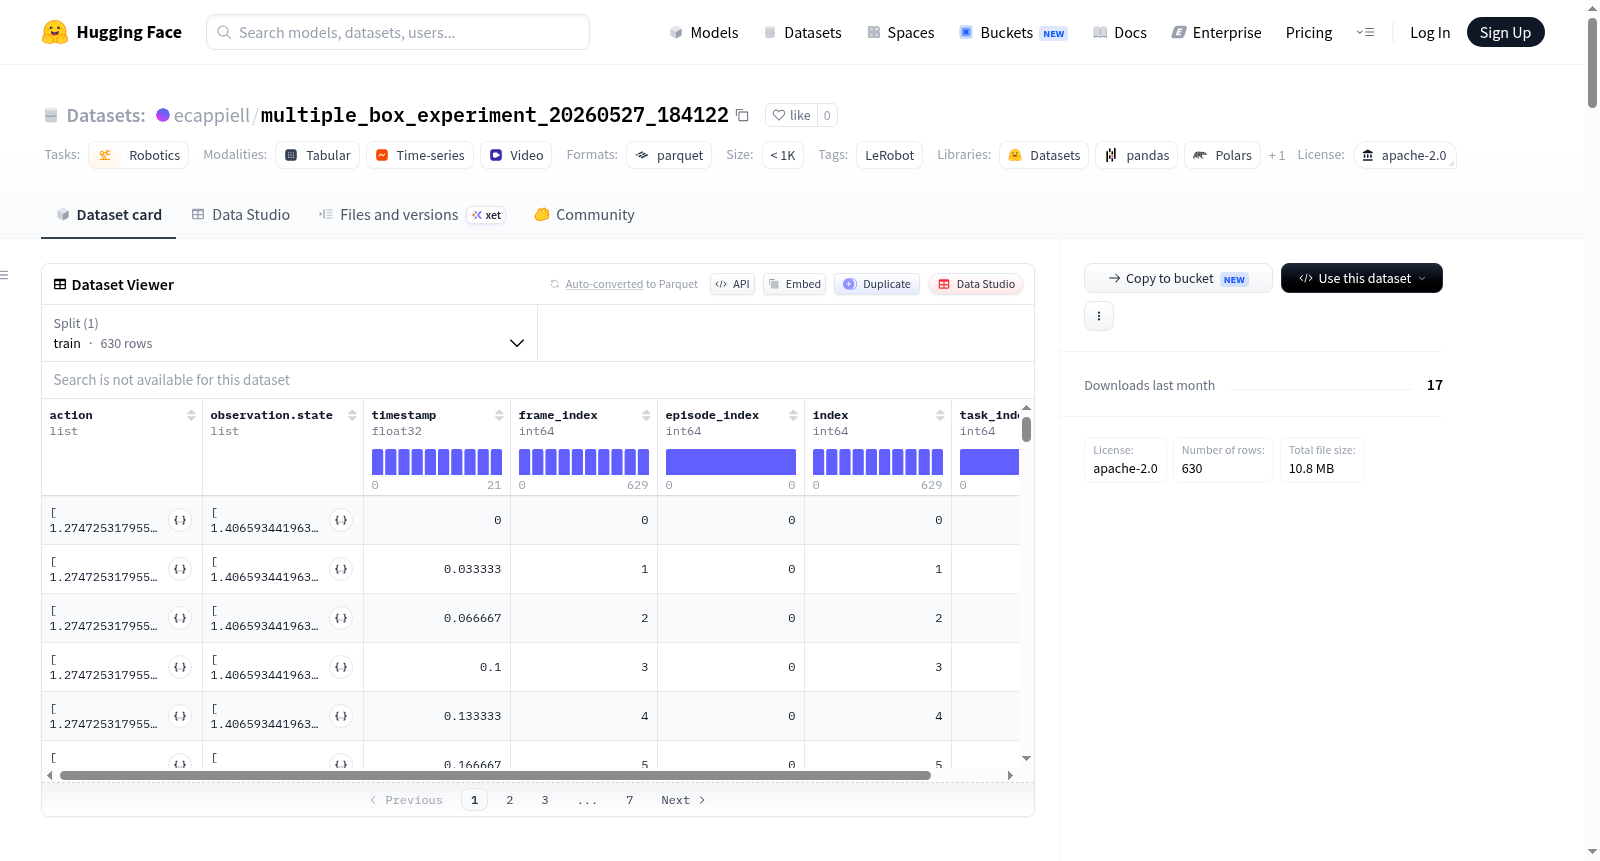Click the frame_index column histogram
Viewport: 1600px width, 861px height.
point(584,462)
